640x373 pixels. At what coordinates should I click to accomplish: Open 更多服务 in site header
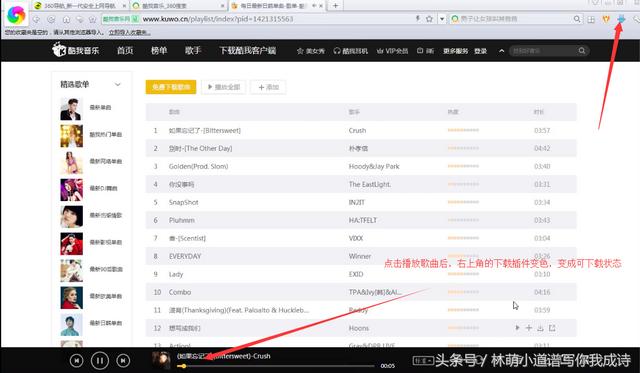pos(456,51)
